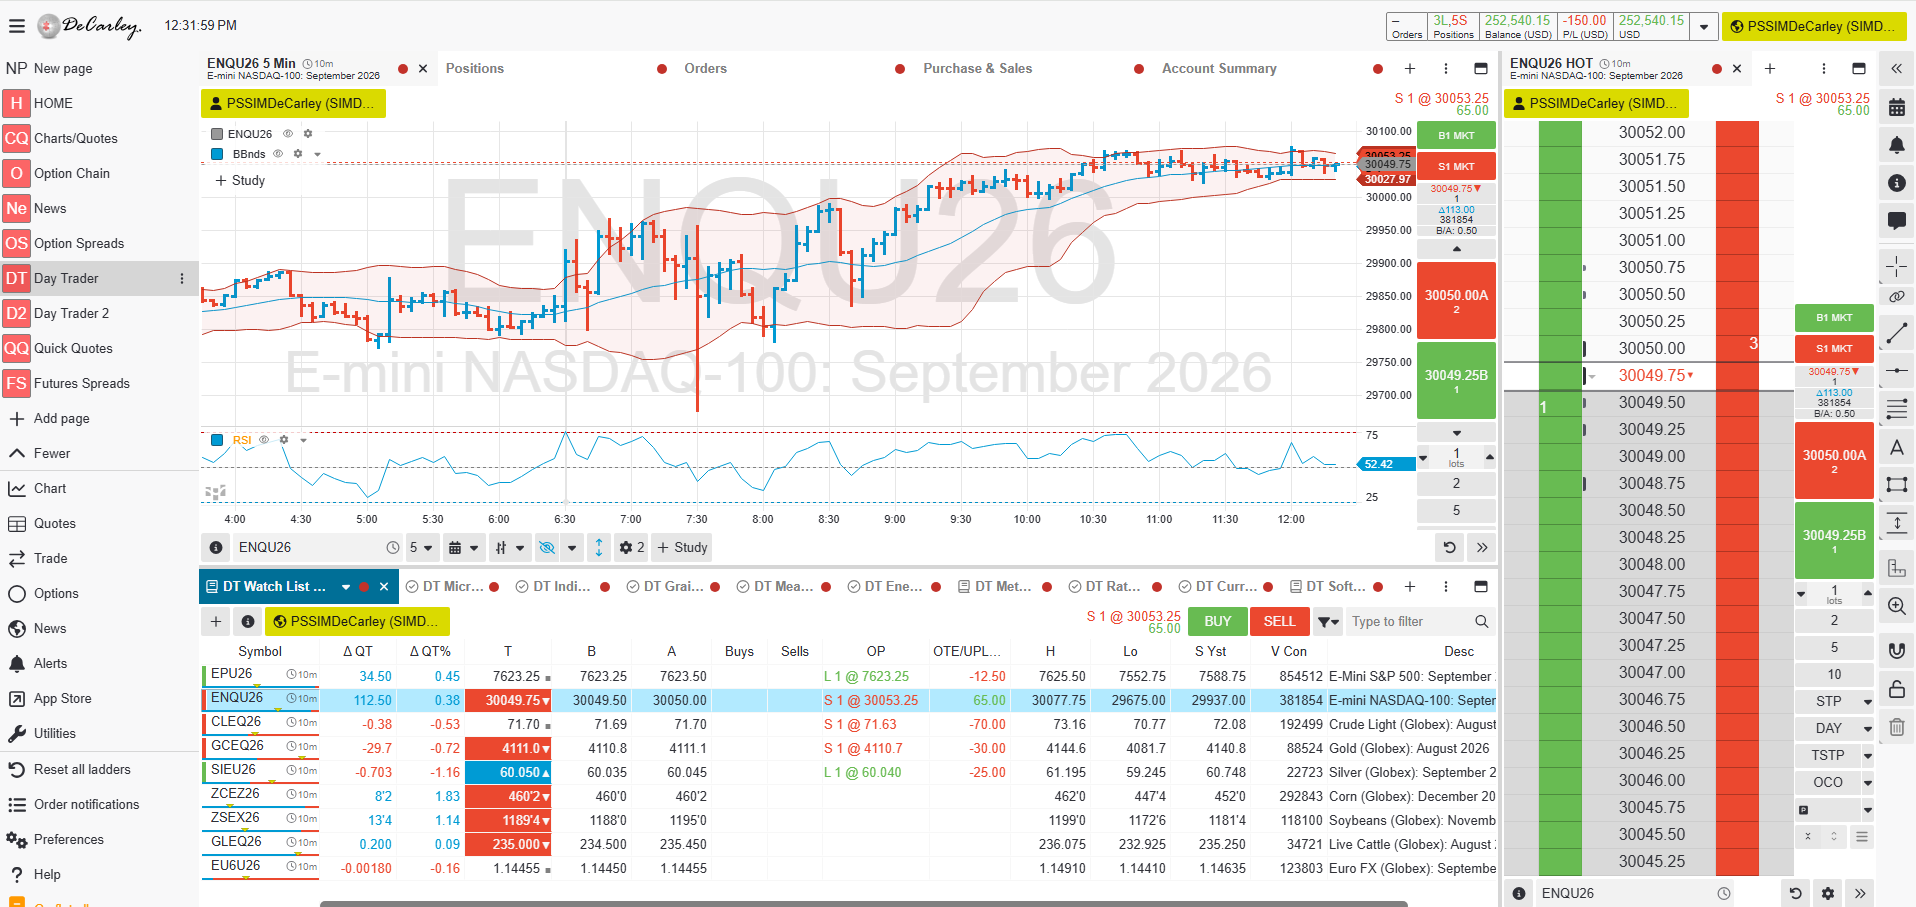Open the calendar icon in right sidebar

[x=1896, y=107]
